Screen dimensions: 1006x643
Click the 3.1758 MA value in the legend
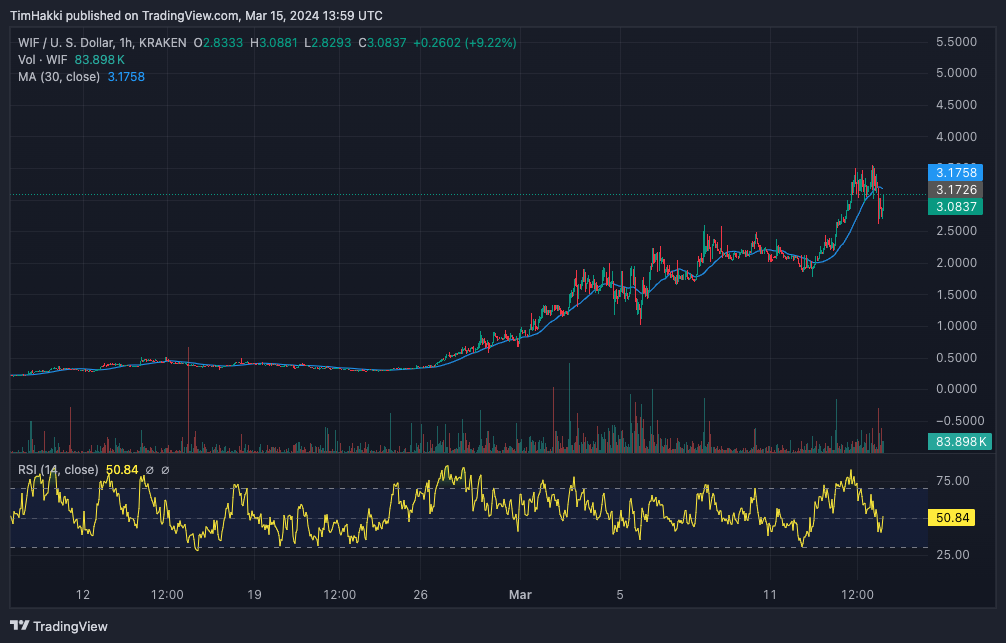126,77
